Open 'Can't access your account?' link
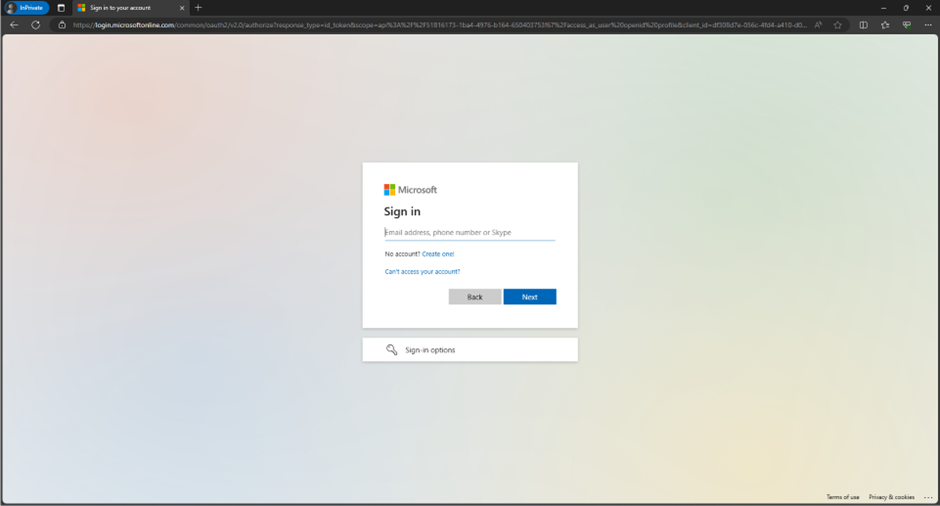This screenshot has height=506, width=940. pyautogui.click(x=422, y=272)
